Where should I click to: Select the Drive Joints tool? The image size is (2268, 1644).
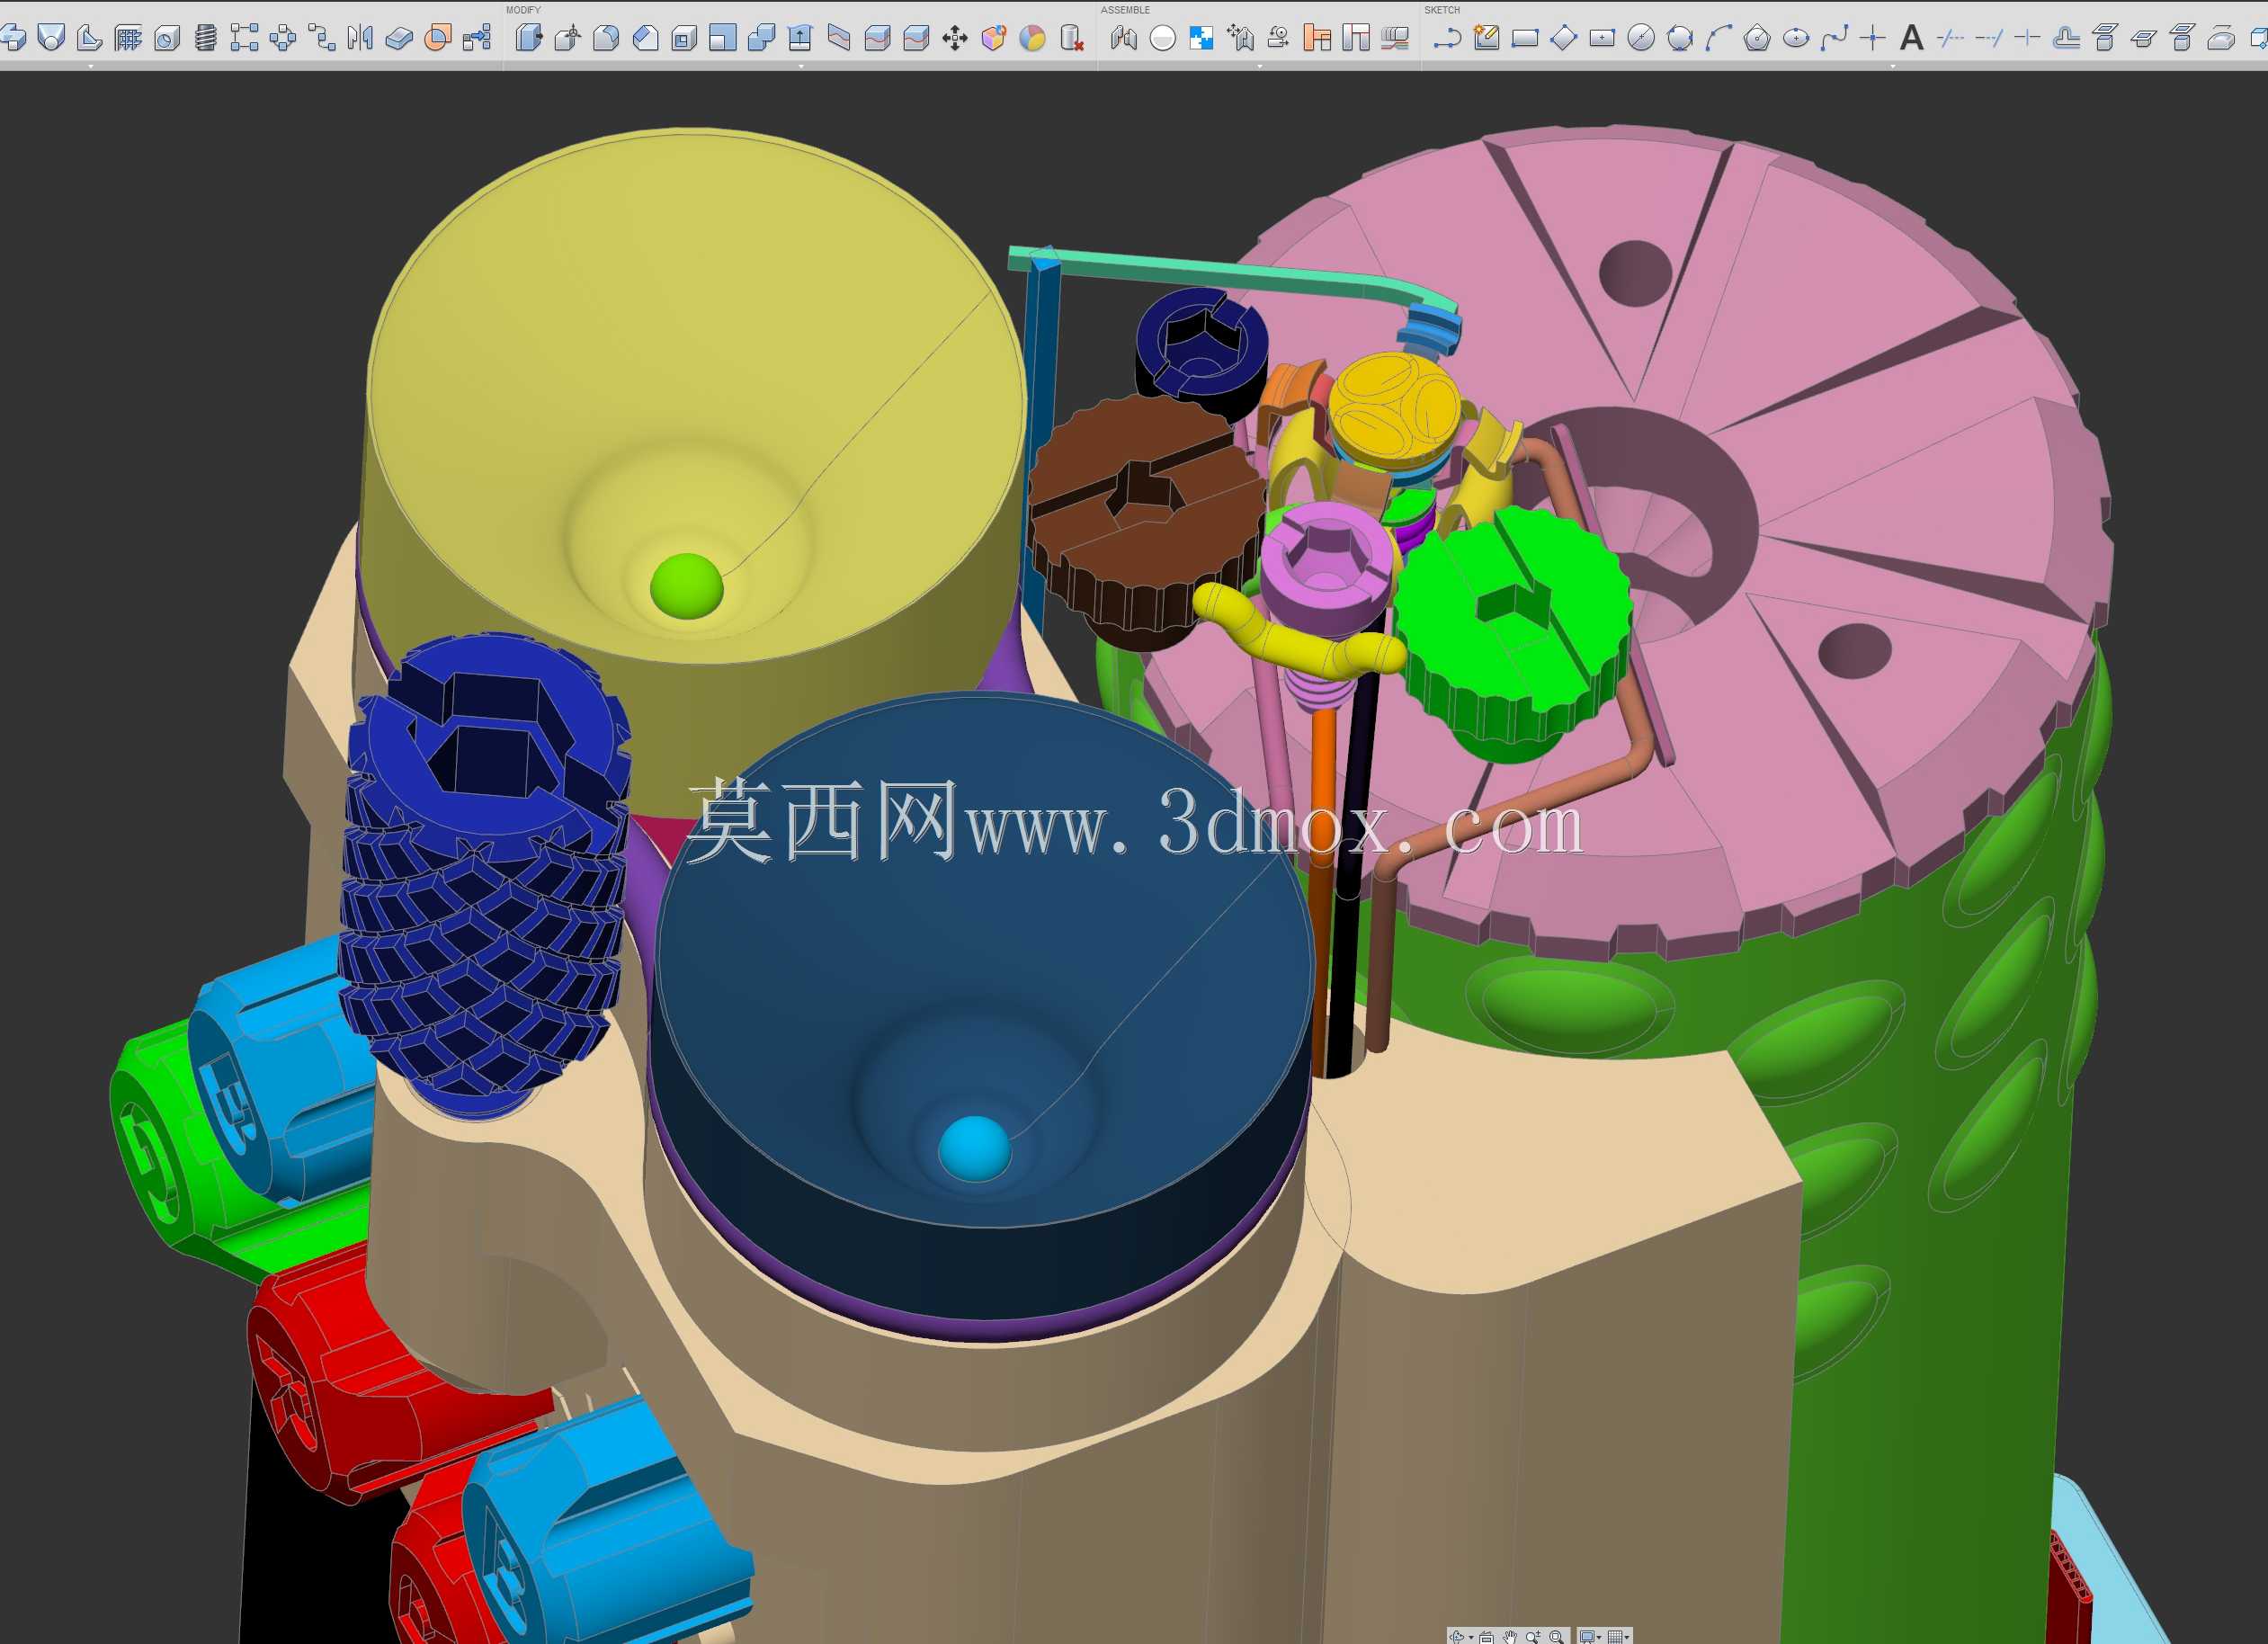(x=1240, y=38)
